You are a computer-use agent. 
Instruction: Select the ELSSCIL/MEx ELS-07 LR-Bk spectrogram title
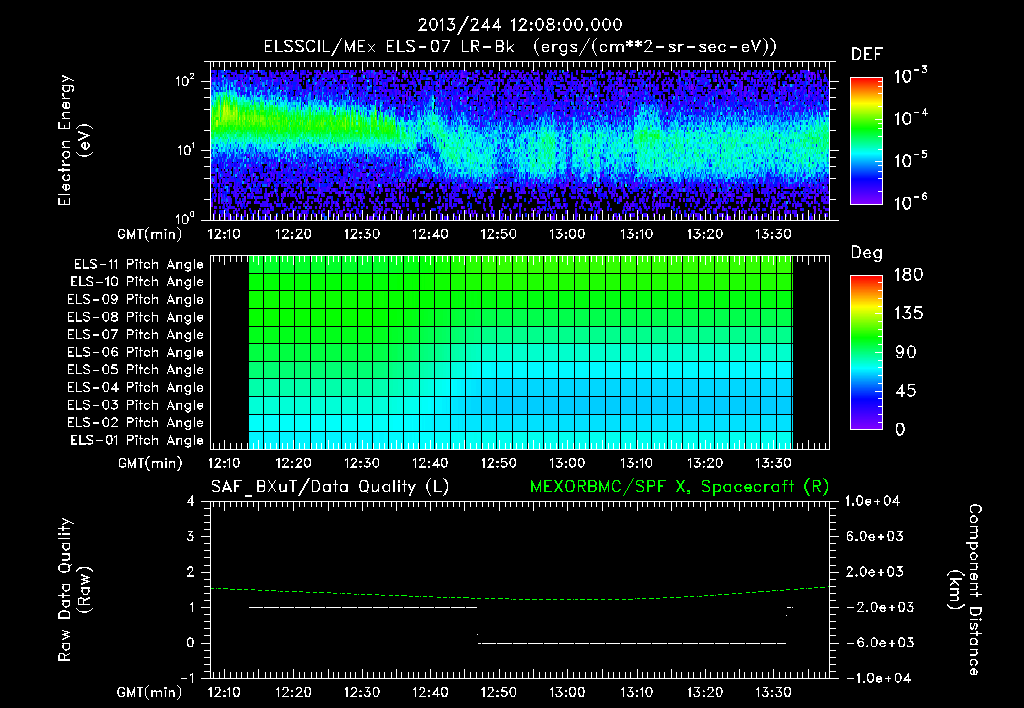519,47
